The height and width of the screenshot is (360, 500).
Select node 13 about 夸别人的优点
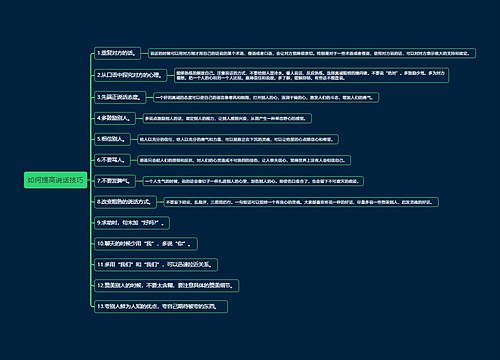click(161, 306)
